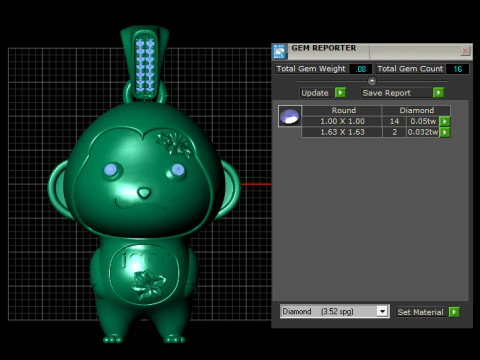This screenshot has width=480, height=360.
Task: Select the left eye gem on the monkey
Action: click(x=110, y=170)
